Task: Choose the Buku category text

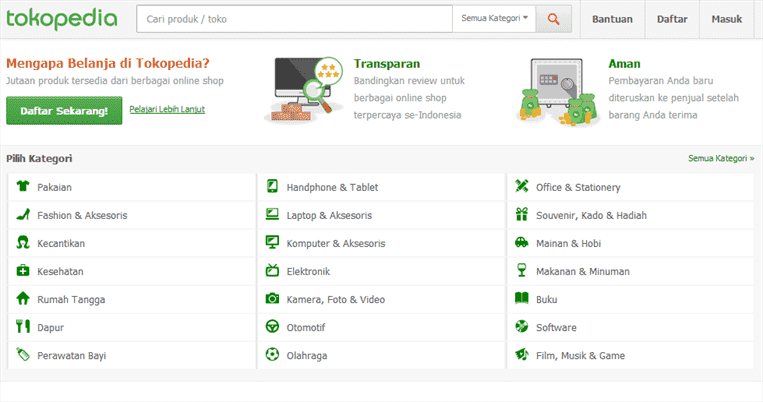Action: (546, 300)
